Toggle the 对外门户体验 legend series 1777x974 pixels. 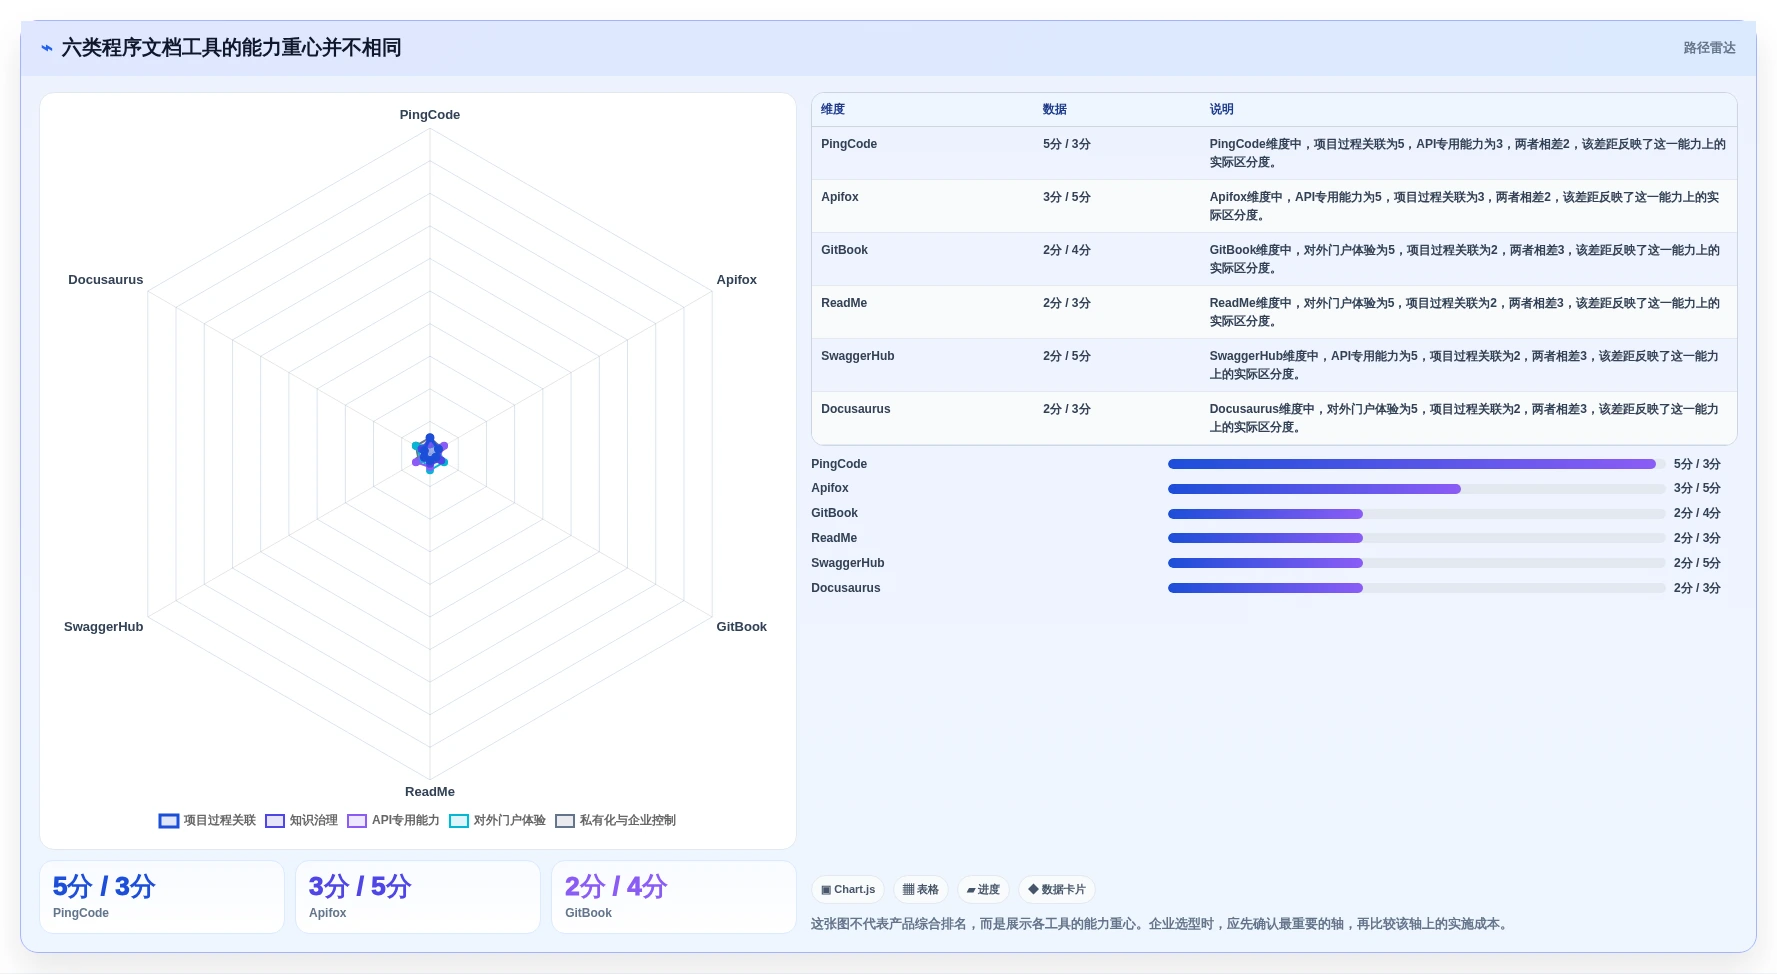coord(497,820)
